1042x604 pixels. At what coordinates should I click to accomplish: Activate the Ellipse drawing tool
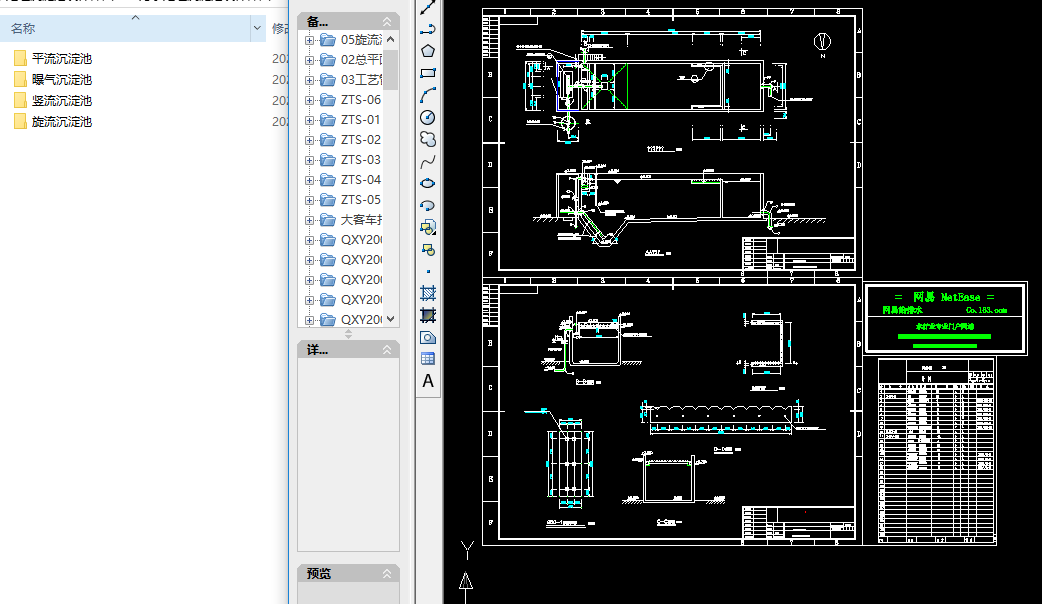[x=428, y=183]
